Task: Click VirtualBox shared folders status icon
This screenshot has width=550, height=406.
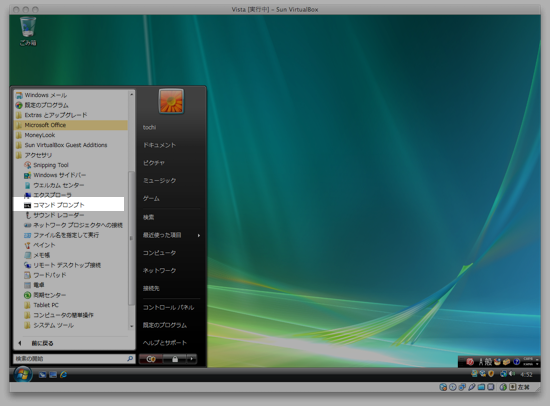Action: pos(481,387)
